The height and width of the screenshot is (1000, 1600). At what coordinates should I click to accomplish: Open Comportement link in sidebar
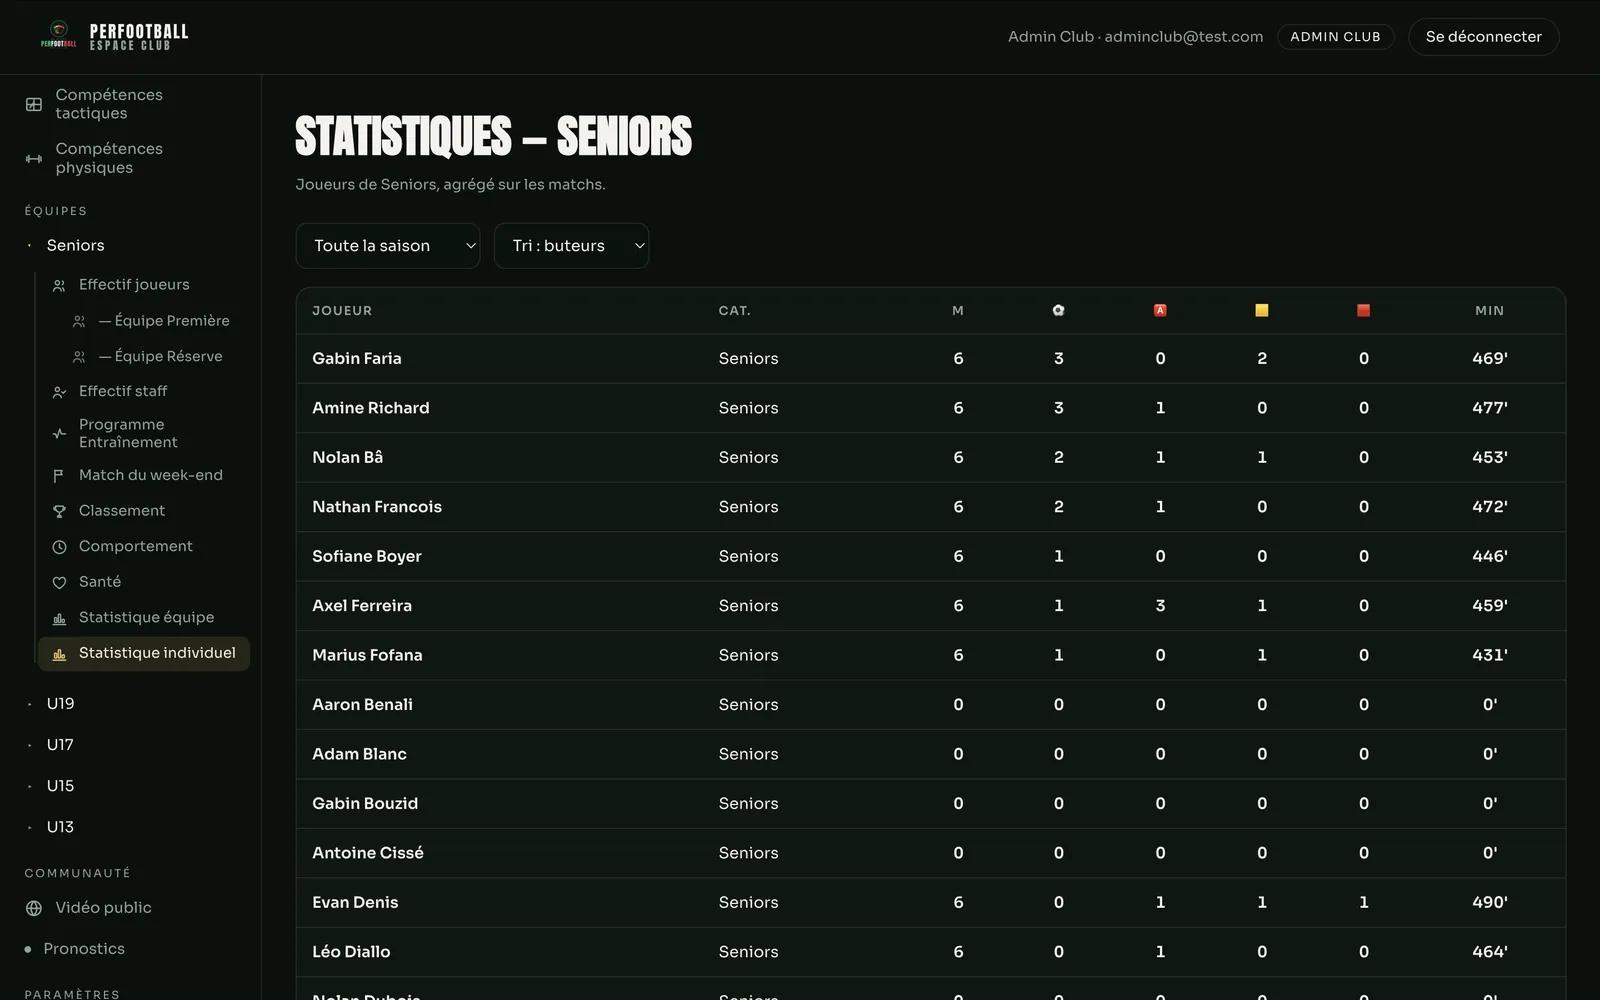[x=136, y=546]
